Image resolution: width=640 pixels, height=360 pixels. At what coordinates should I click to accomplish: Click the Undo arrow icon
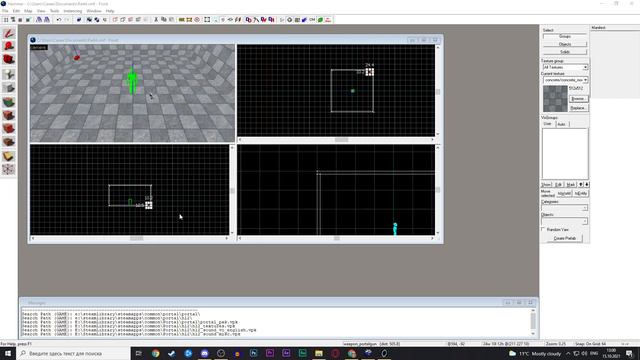point(58,20)
